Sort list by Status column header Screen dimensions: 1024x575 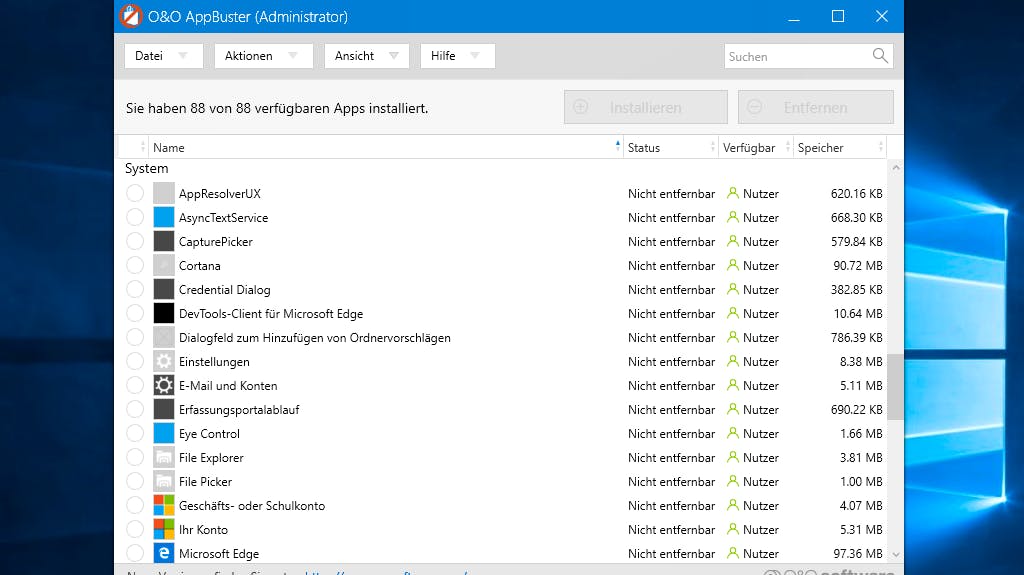coord(670,148)
